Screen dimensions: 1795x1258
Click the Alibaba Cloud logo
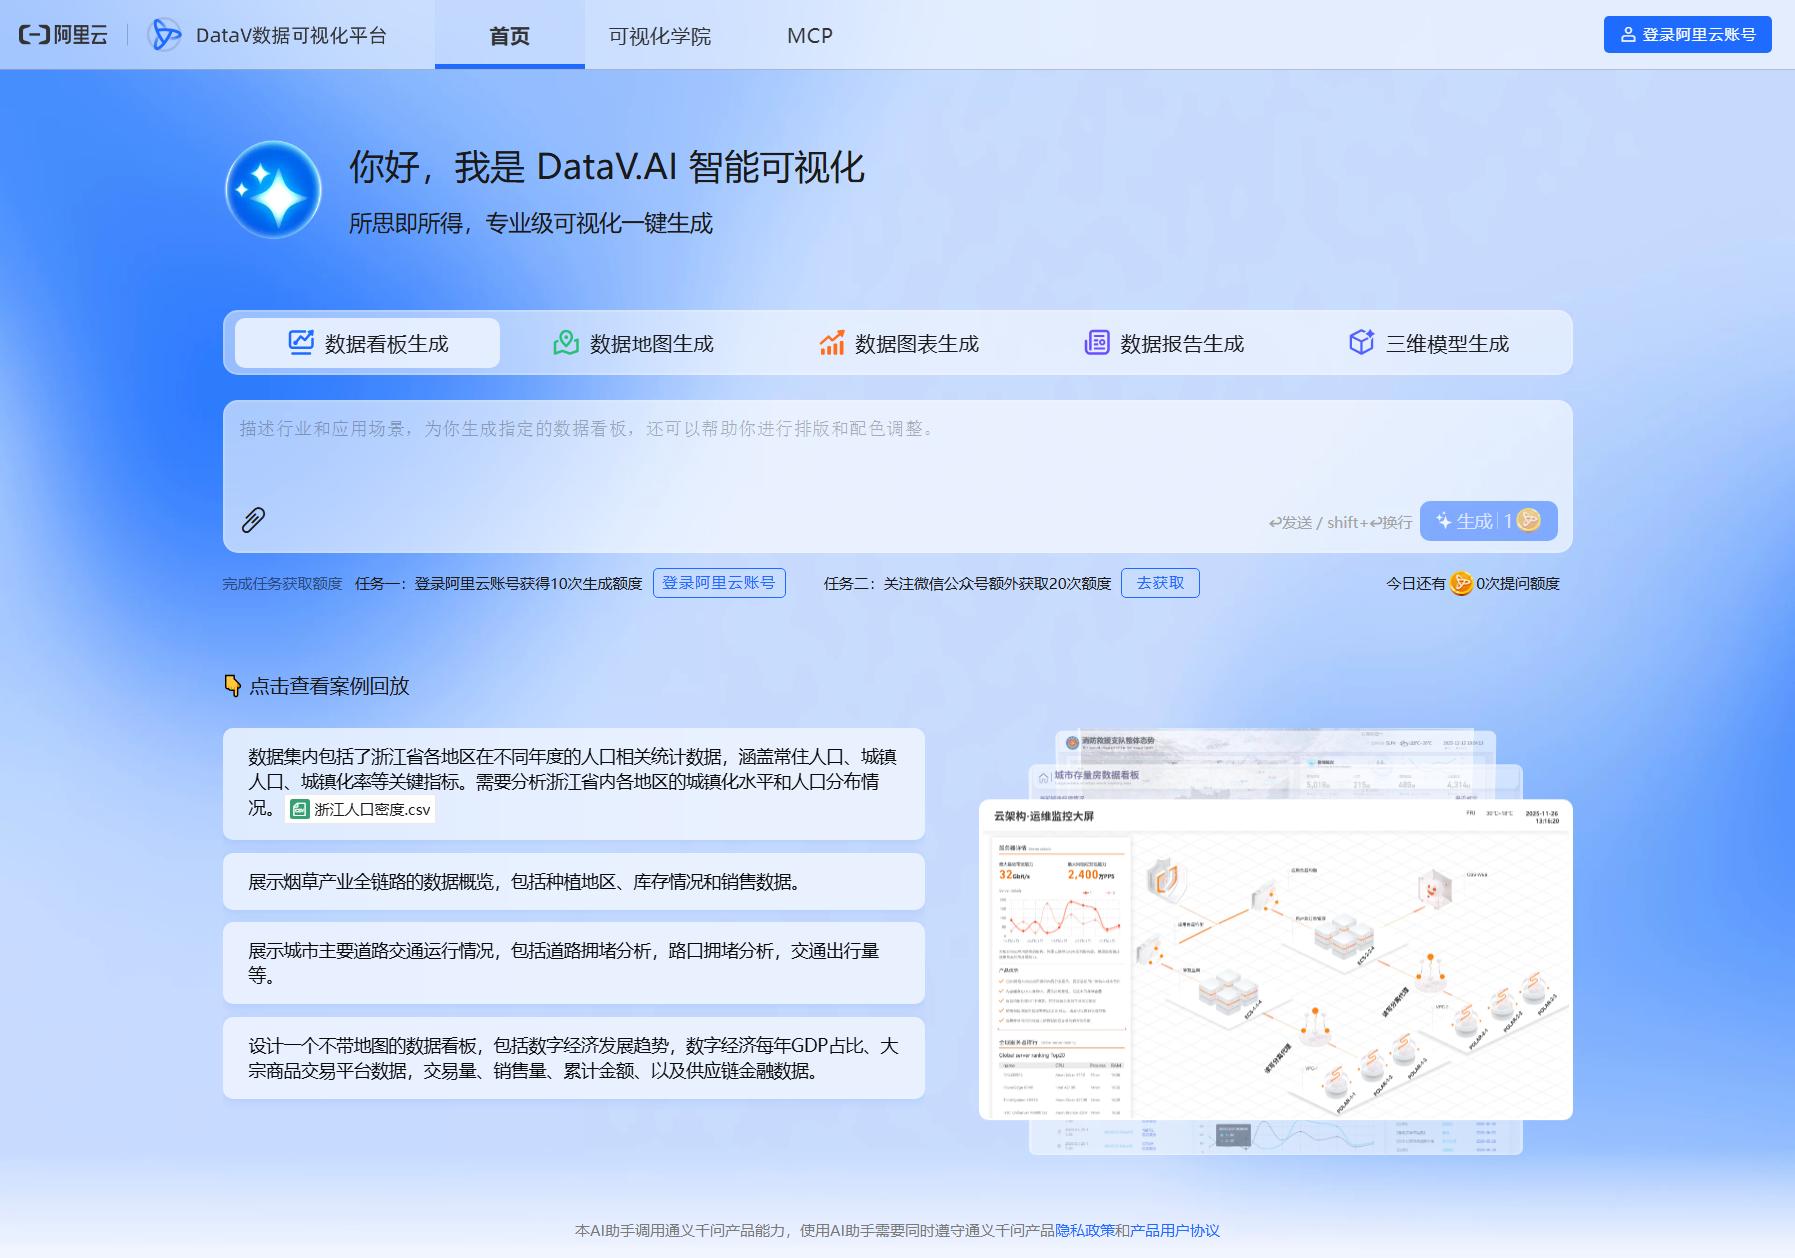tap(63, 35)
